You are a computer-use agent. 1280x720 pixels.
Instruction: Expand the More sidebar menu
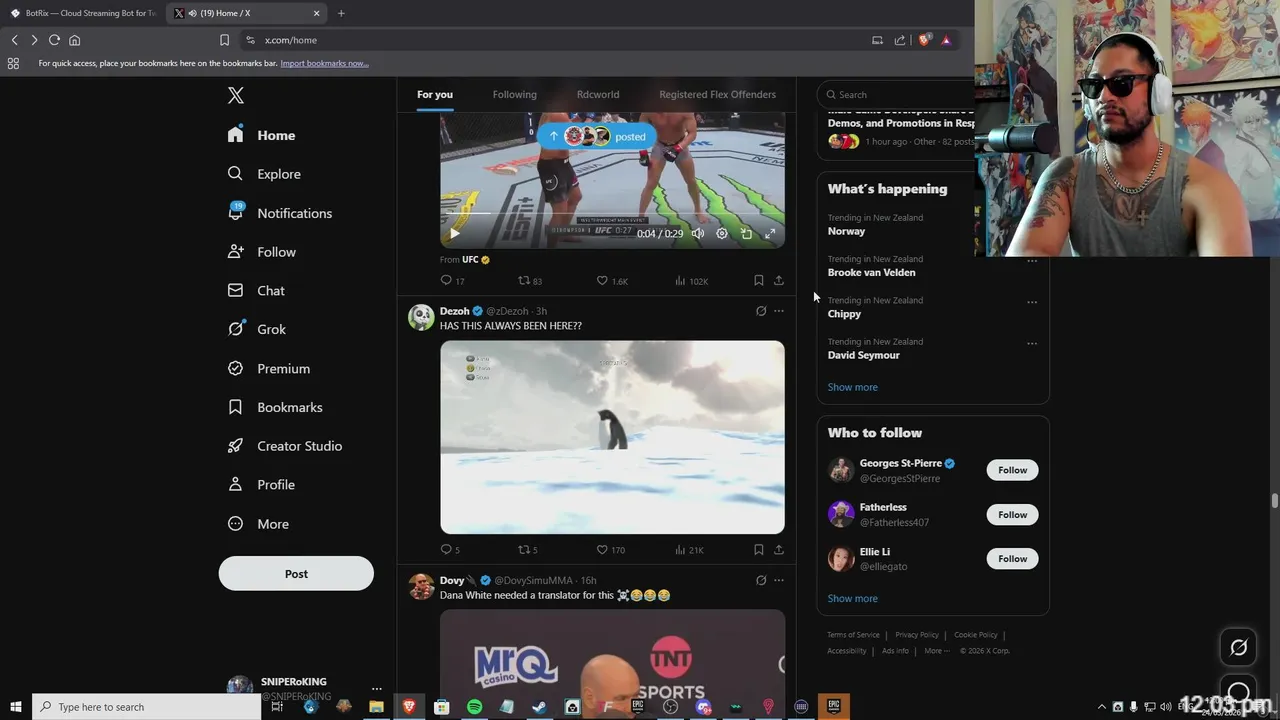tap(258, 524)
